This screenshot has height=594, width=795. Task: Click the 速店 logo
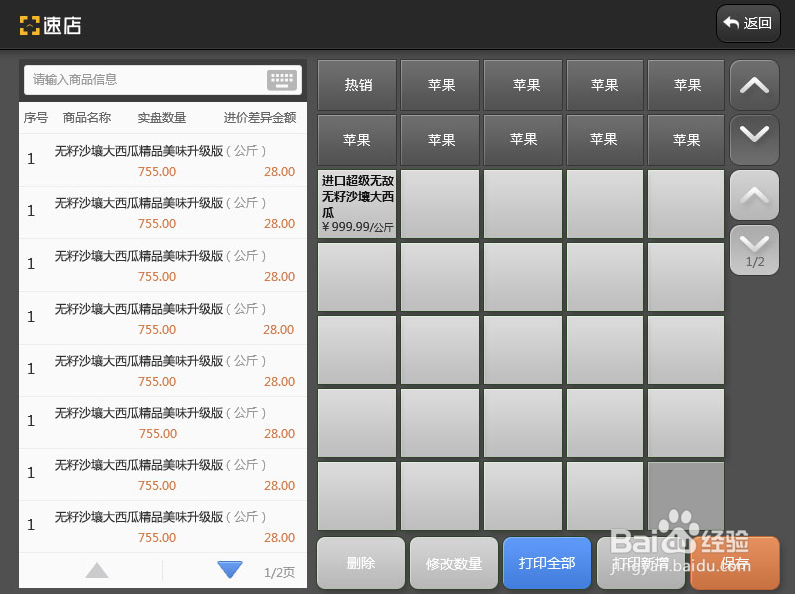coord(50,25)
